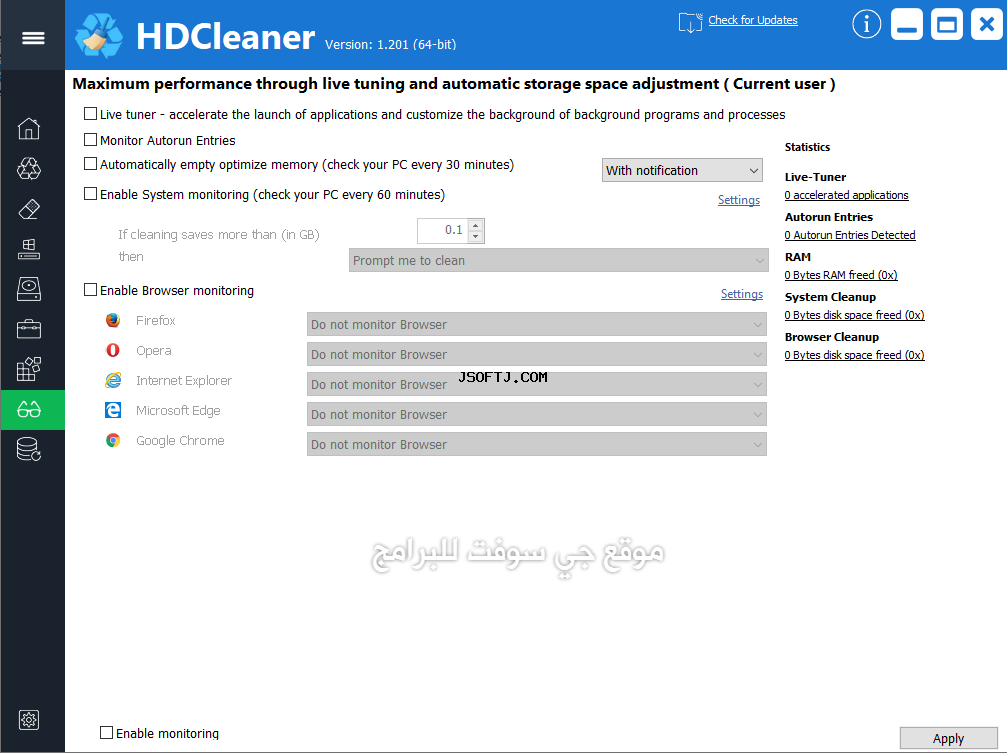Open Google Chrome monitoring dropdown

pos(537,444)
